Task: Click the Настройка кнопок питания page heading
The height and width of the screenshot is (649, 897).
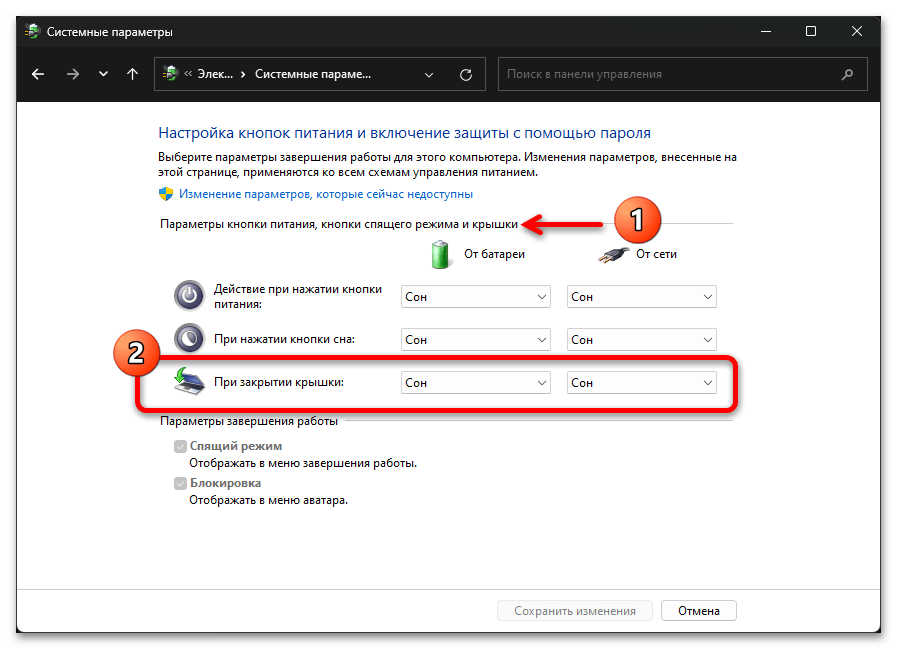Action: (x=404, y=133)
